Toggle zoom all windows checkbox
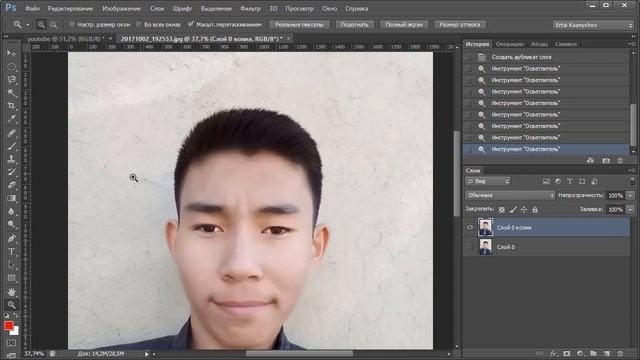This screenshot has width=640, height=360. pyautogui.click(x=138, y=24)
